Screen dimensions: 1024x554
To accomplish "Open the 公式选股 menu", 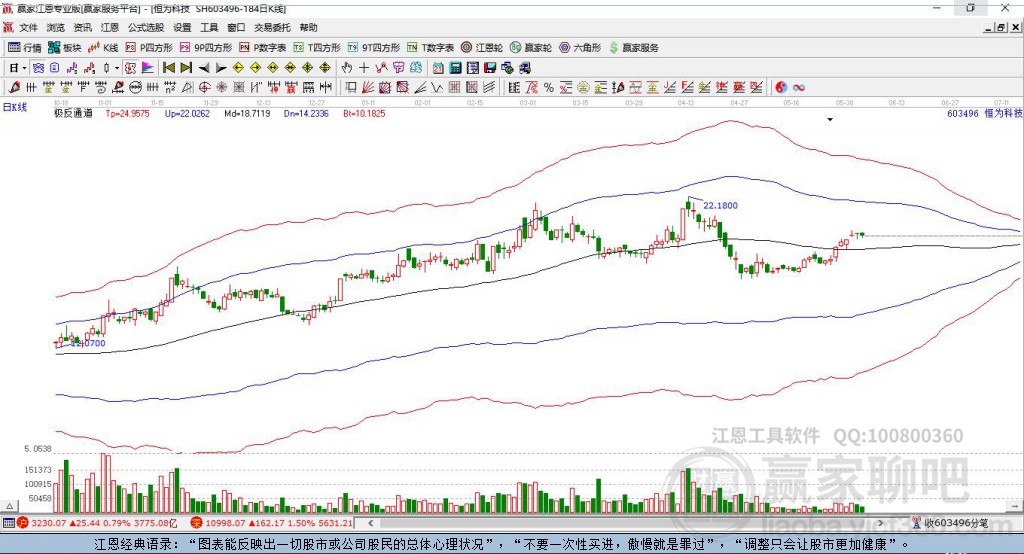I will pyautogui.click(x=146, y=27).
